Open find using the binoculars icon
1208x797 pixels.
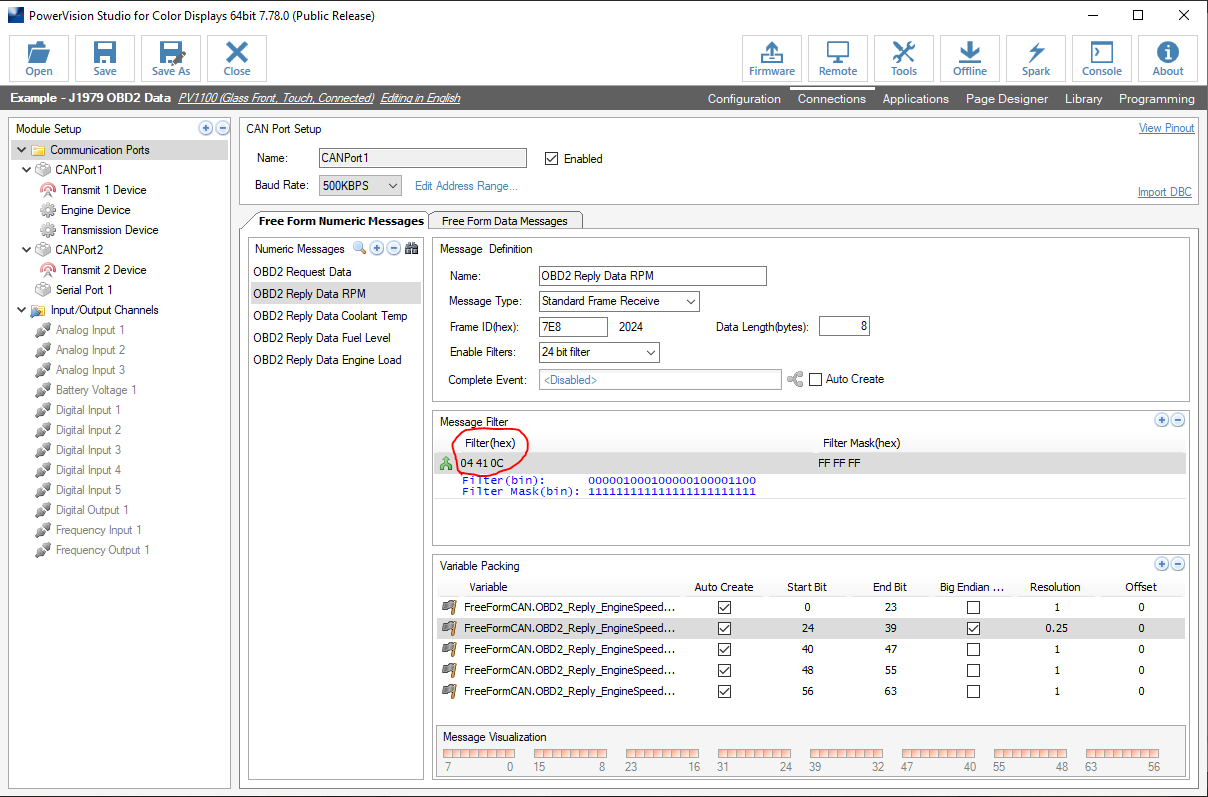411,248
